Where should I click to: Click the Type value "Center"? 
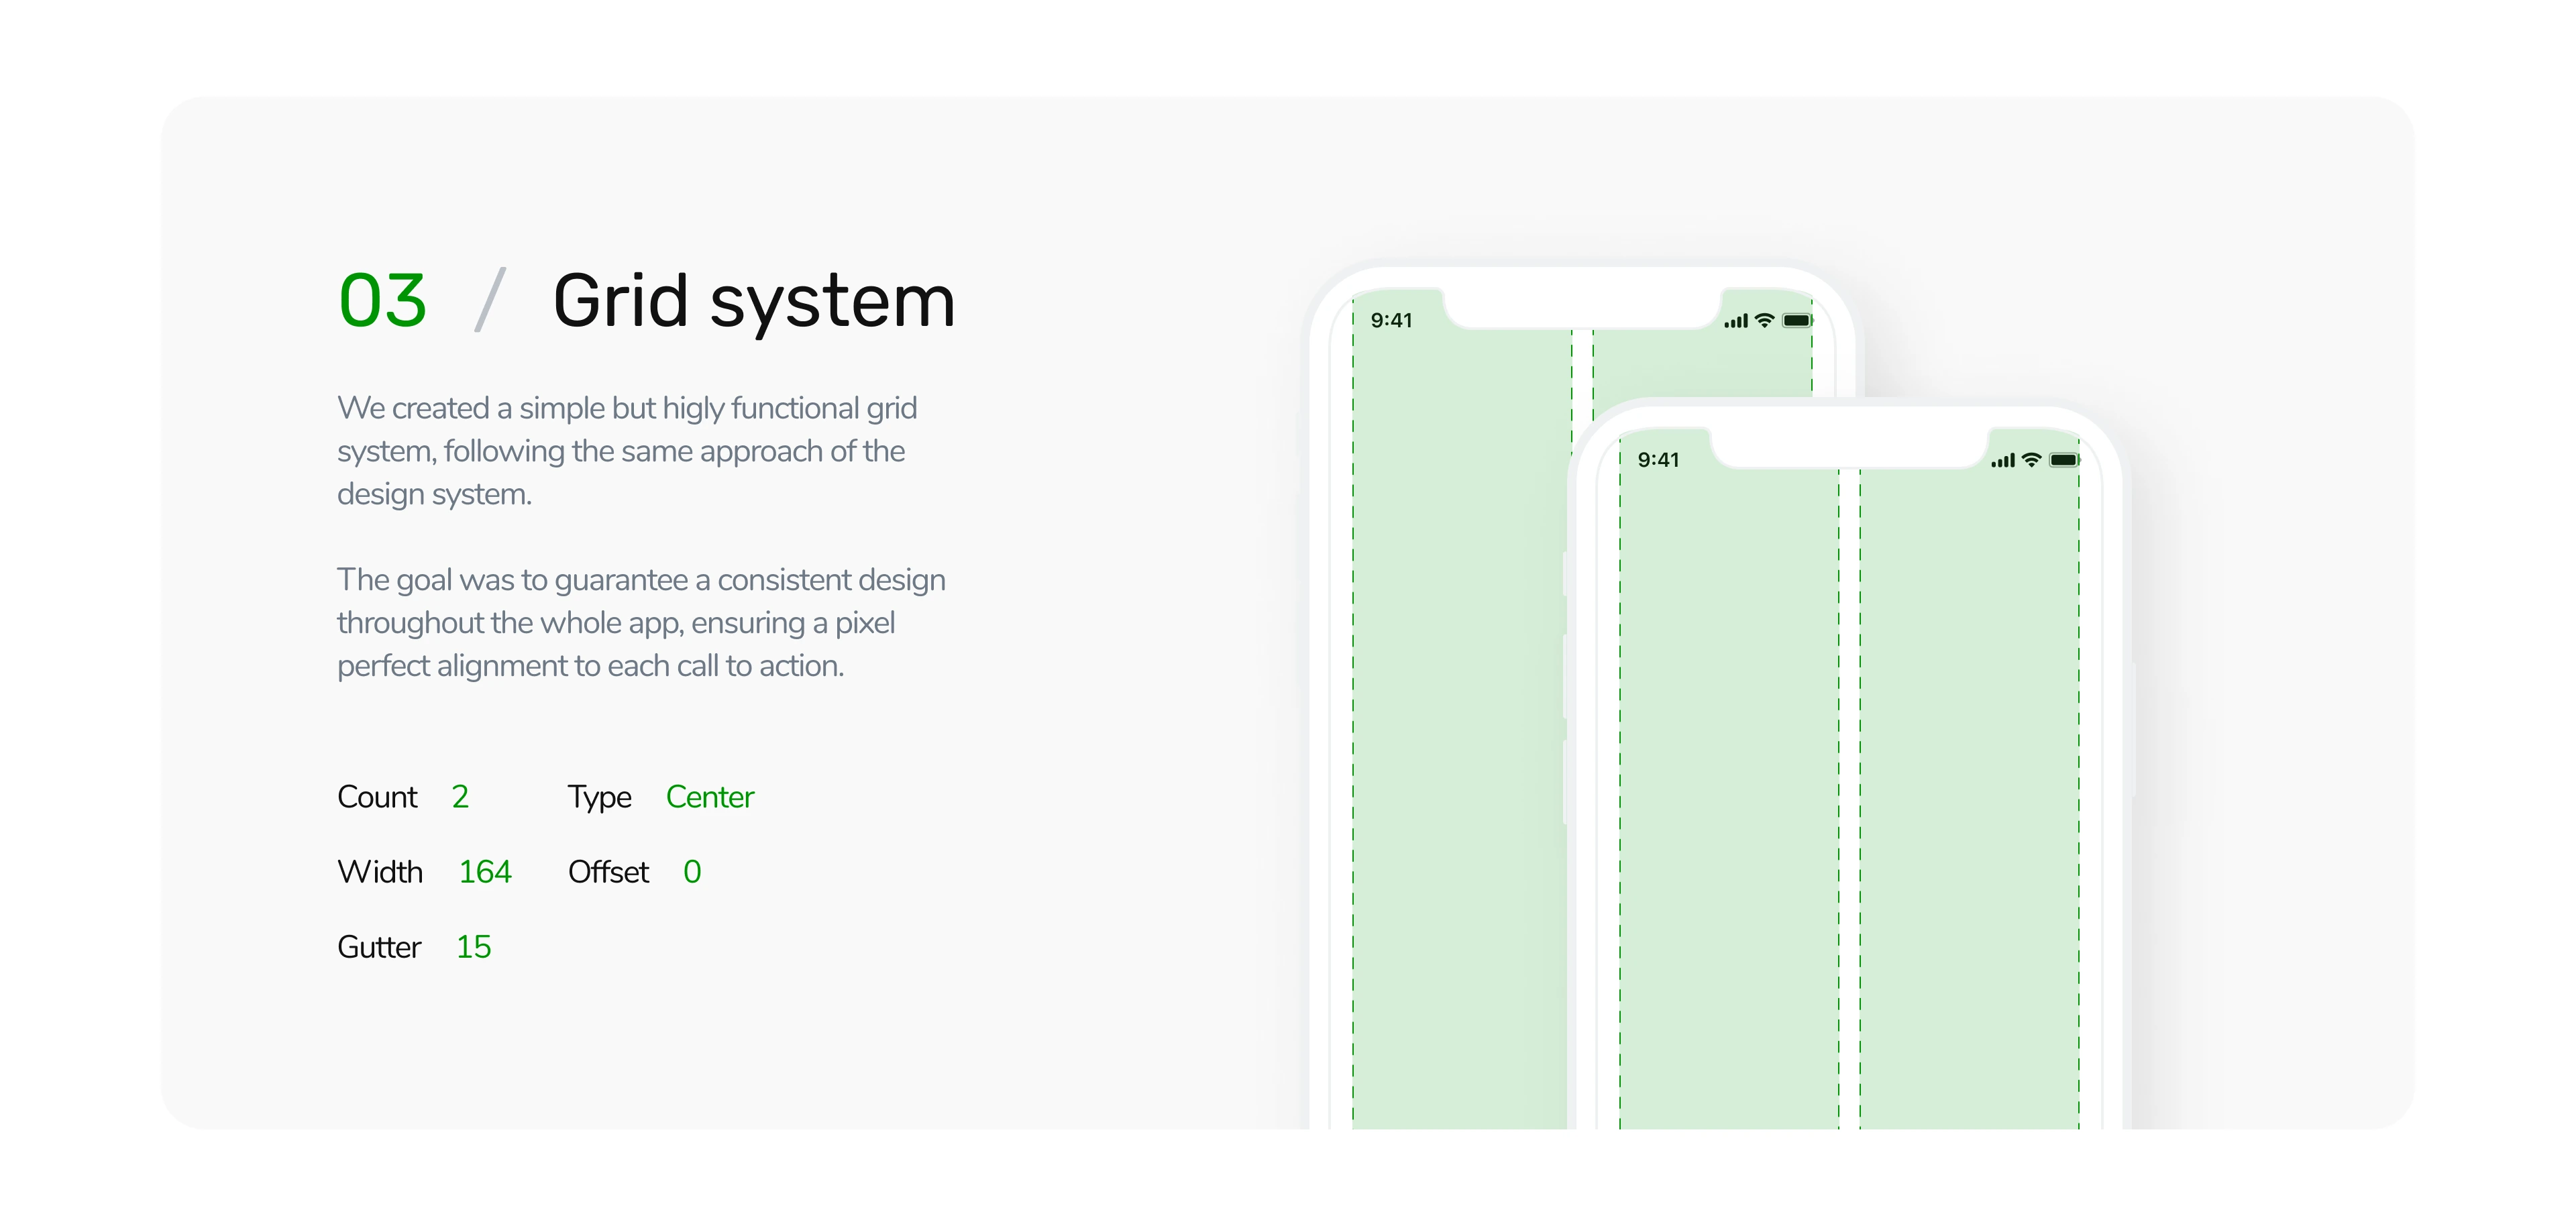[710, 797]
